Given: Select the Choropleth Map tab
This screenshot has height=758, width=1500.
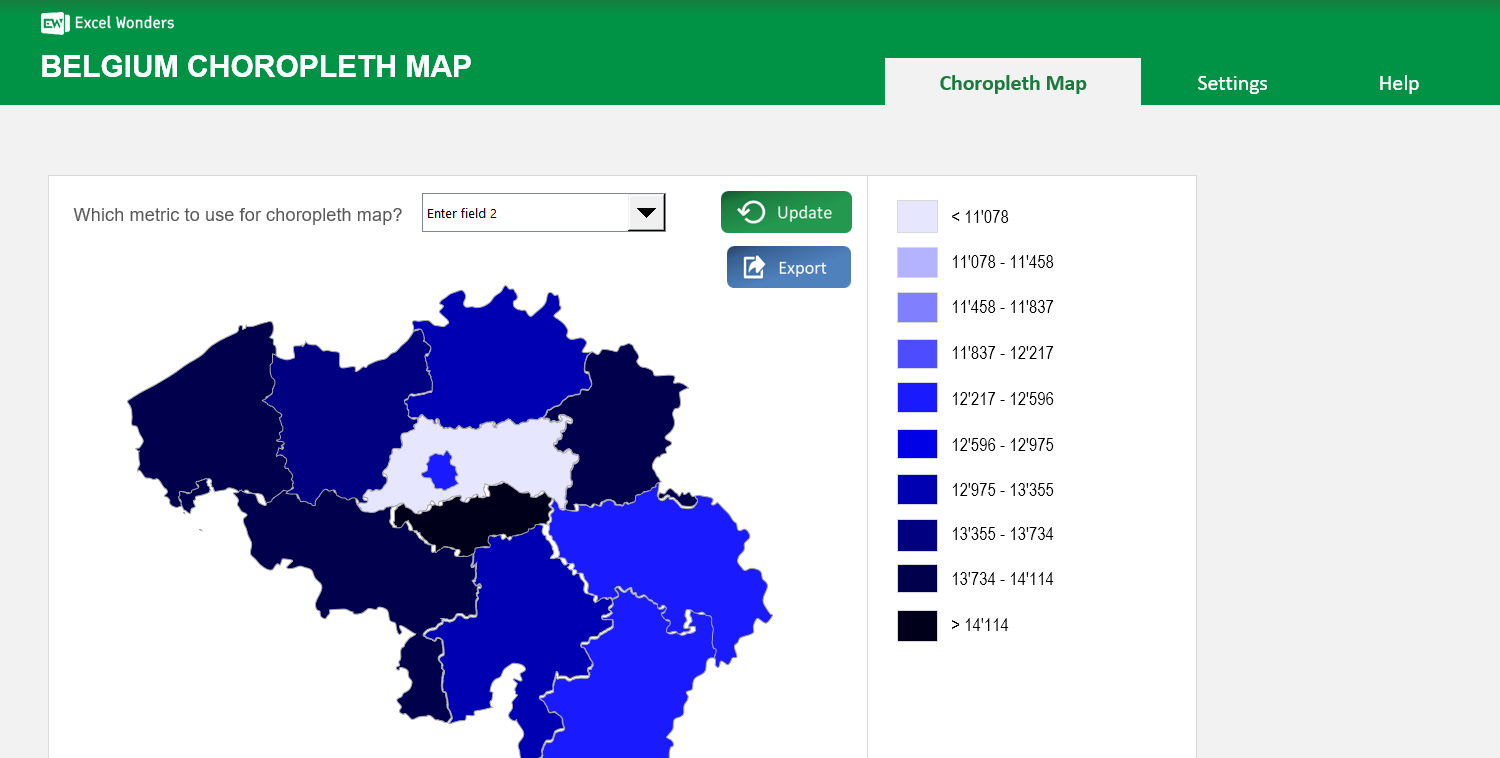Looking at the screenshot, I should pos(1012,83).
